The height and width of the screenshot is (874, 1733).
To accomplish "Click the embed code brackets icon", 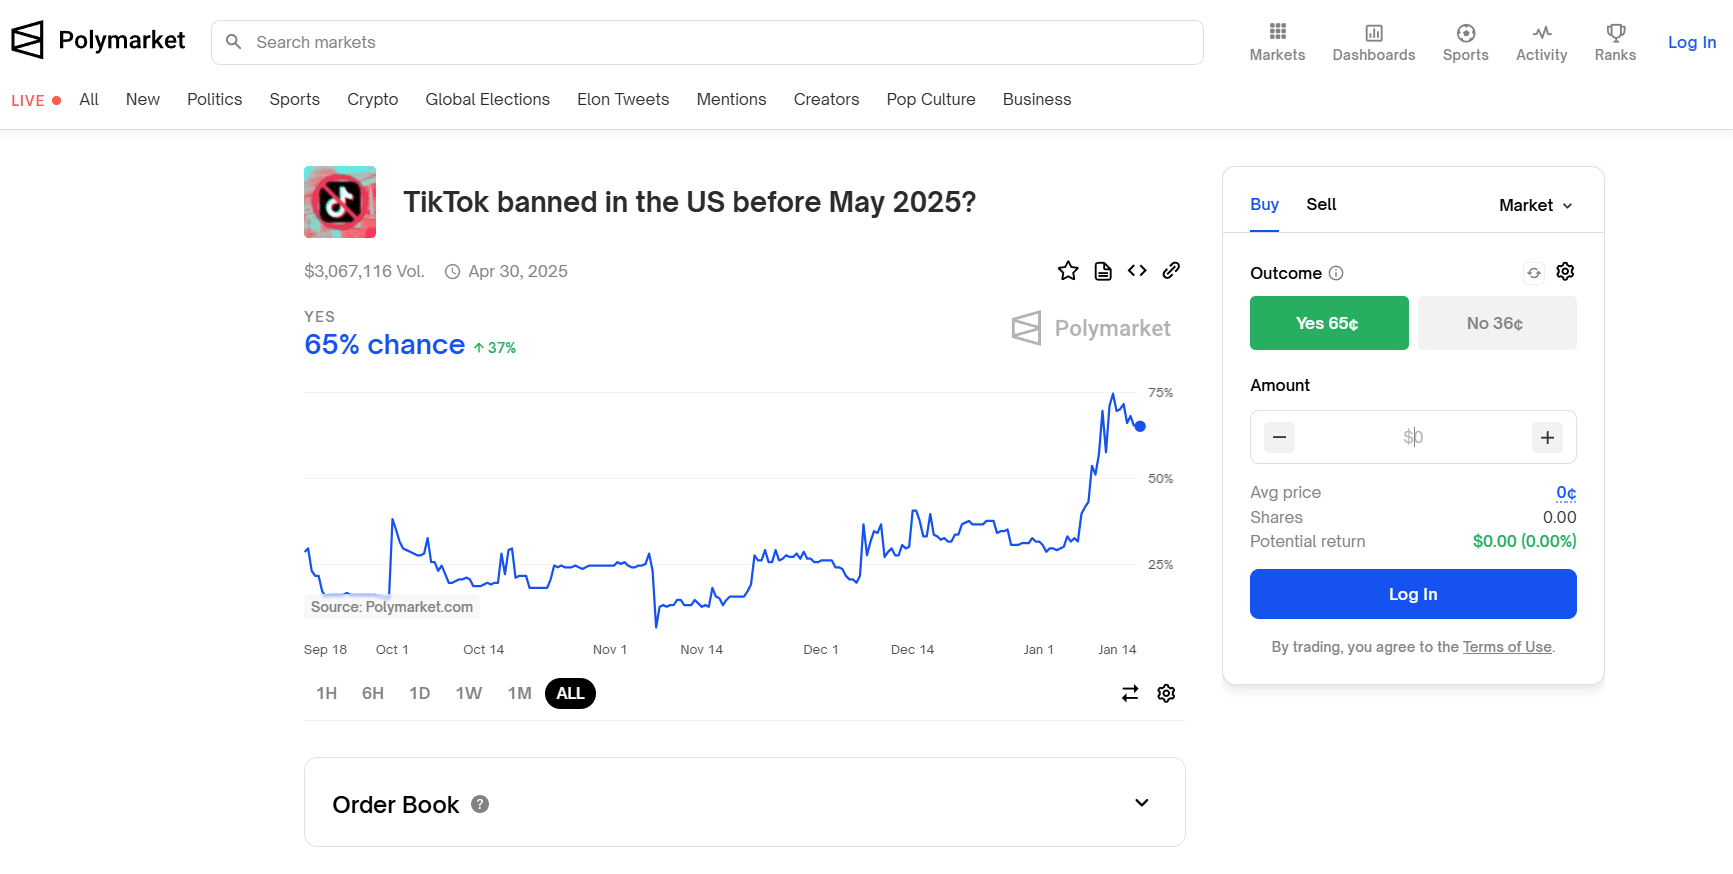I will click(x=1137, y=271).
